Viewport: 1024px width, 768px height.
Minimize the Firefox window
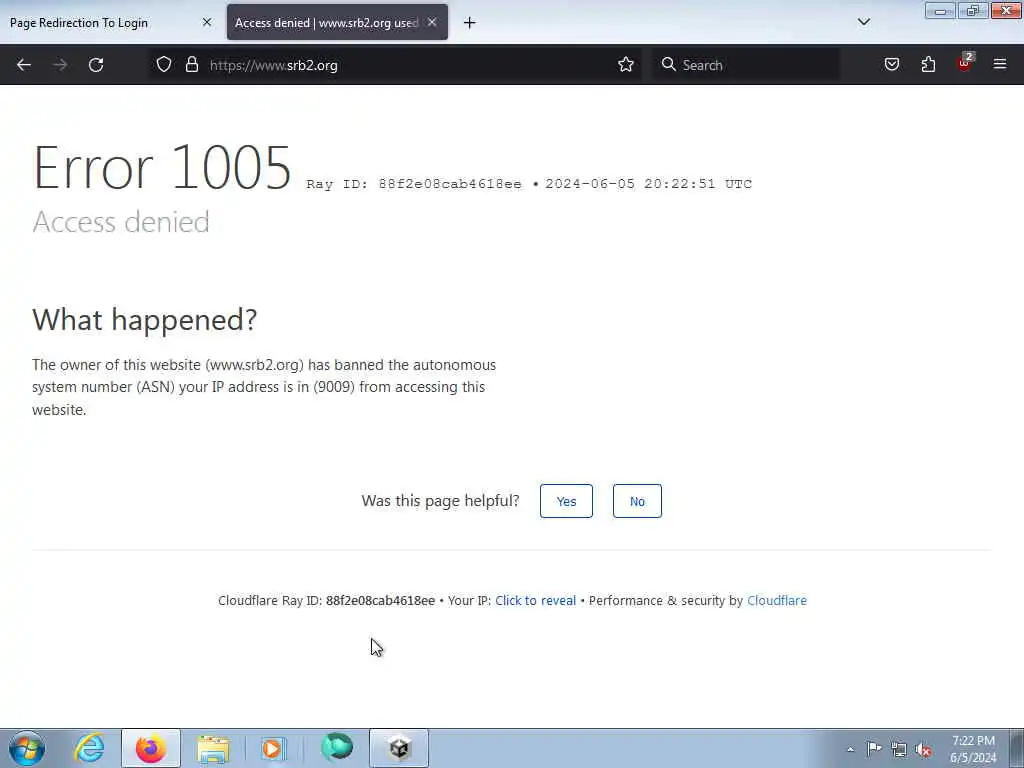[x=940, y=11]
